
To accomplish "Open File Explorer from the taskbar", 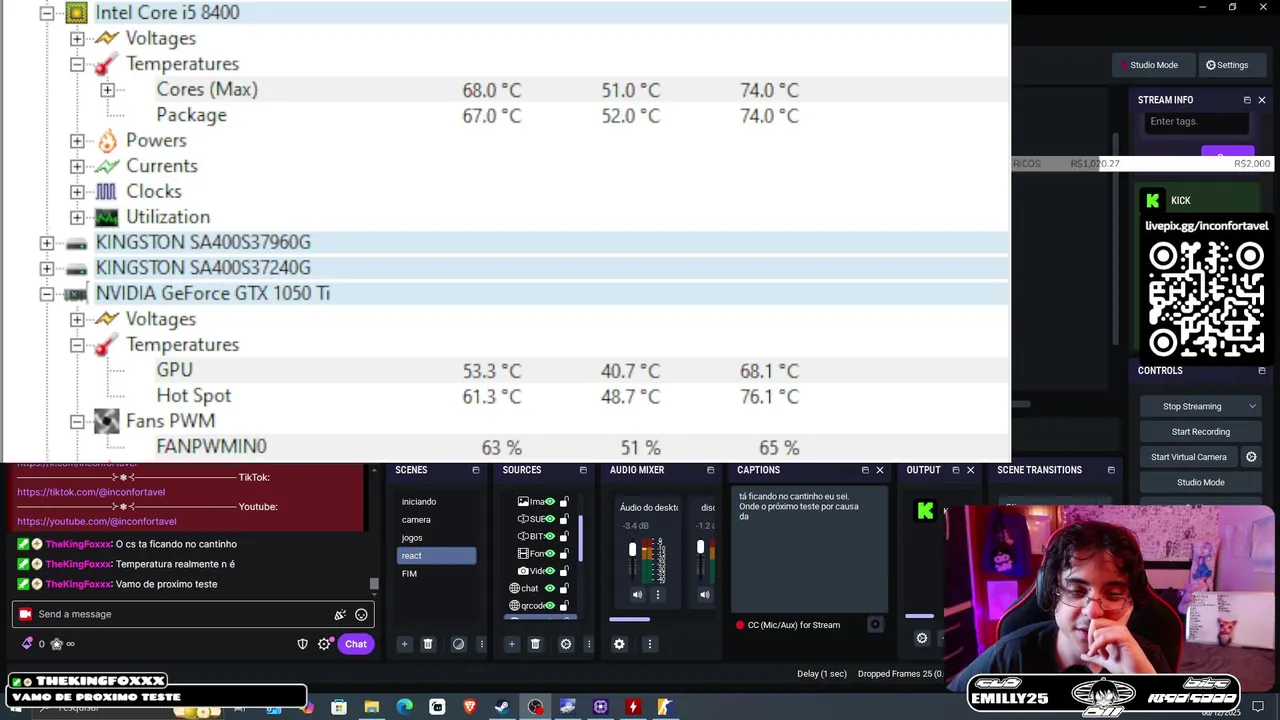I will pos(371,707).
